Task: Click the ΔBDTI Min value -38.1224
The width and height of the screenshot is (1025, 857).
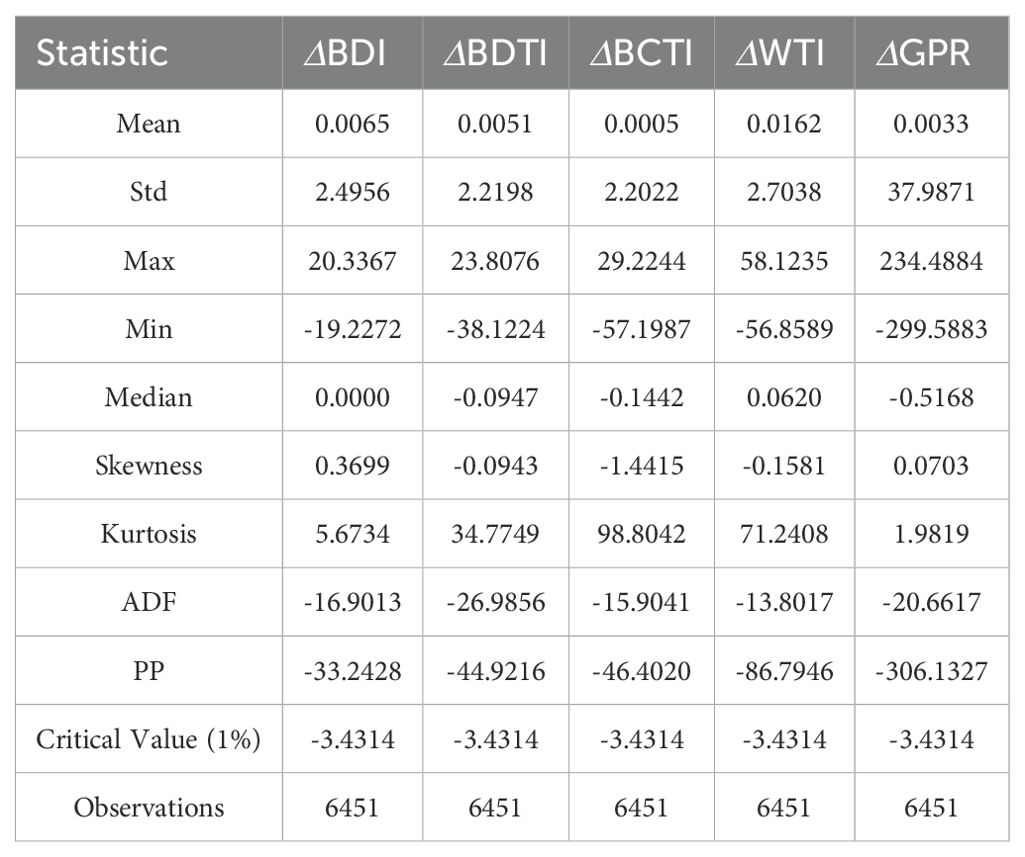Action: [497, 329]
